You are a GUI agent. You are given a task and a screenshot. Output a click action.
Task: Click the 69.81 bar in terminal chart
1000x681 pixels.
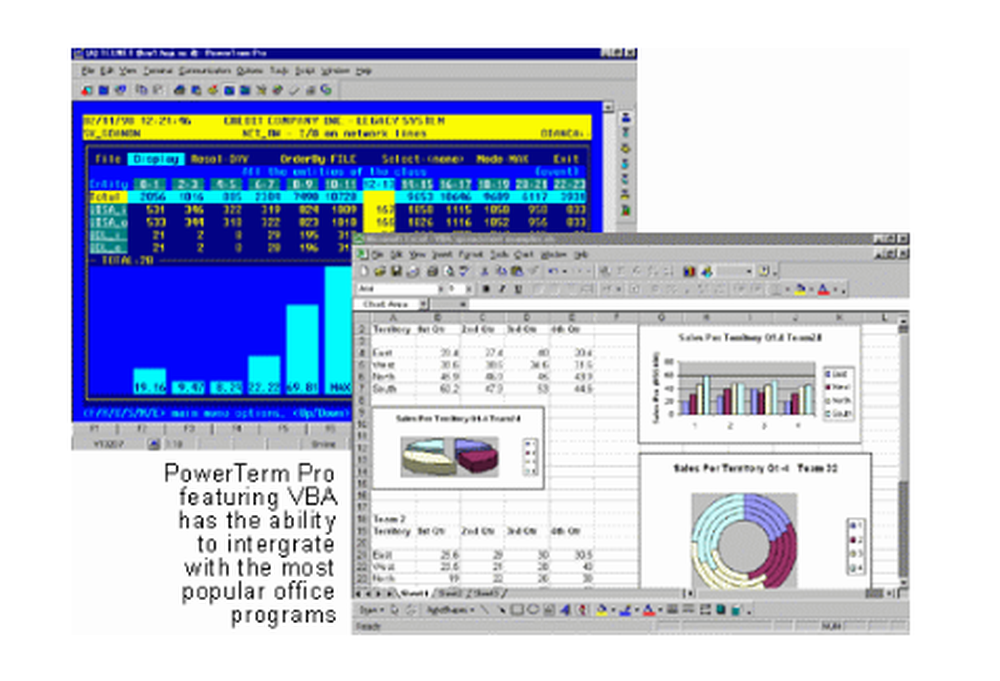(x=302, y=349)
